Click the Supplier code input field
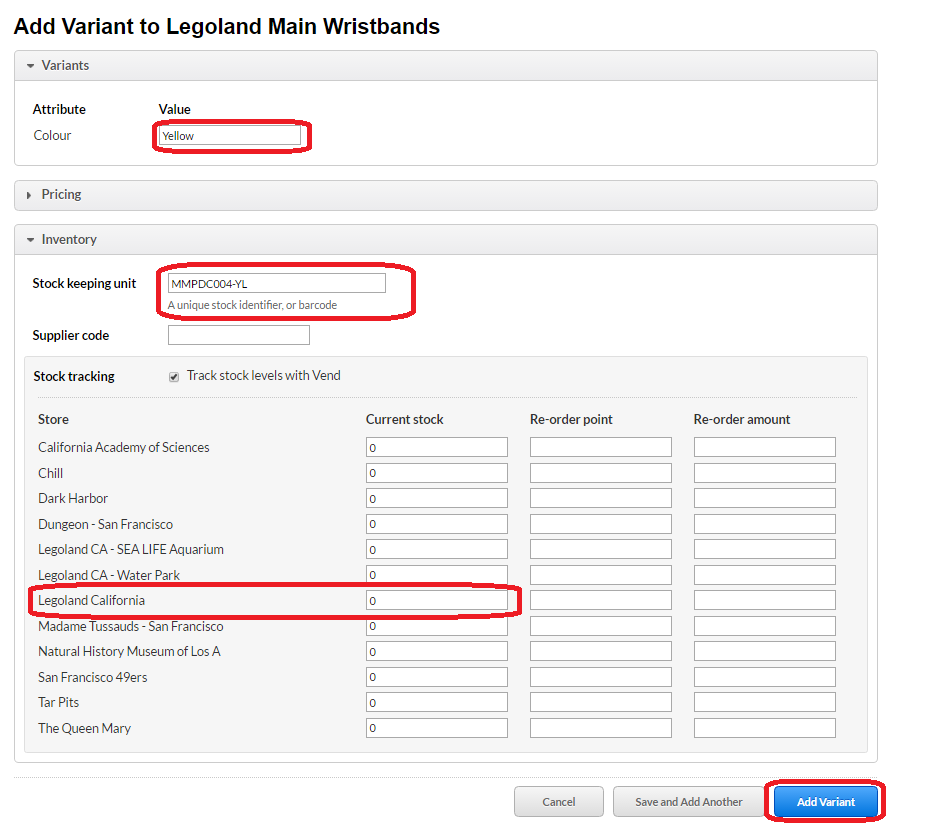Image resolution: width=925 pixels, height=832 pixels. click(x=239, y=335)
